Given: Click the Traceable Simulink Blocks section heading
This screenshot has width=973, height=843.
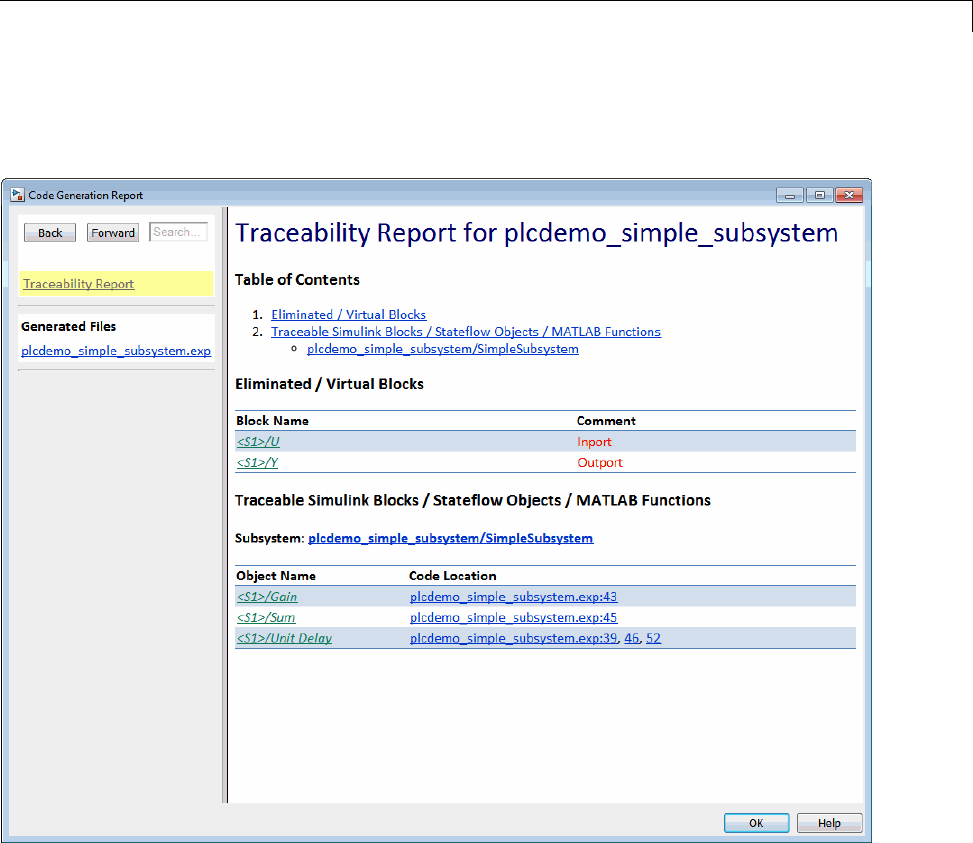Looking at the screenshot, I should point(473,501).
